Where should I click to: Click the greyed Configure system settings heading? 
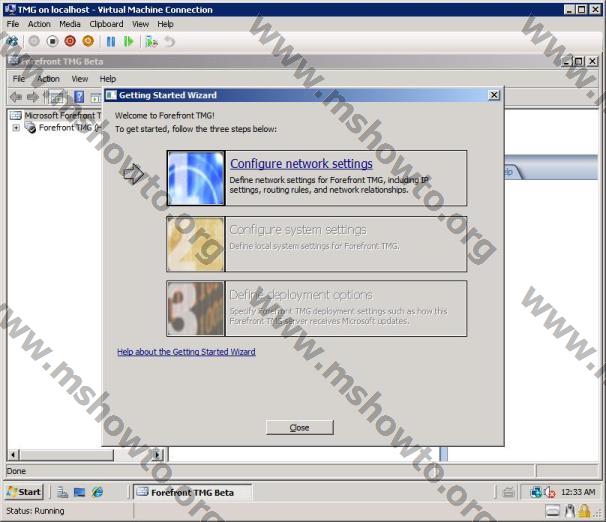(298, 230)
